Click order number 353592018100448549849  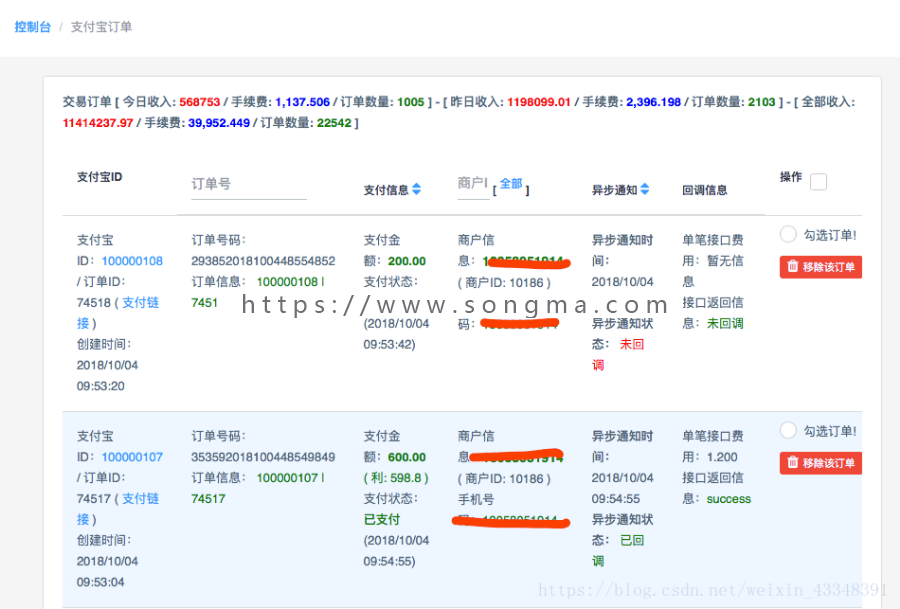point(263,457)
